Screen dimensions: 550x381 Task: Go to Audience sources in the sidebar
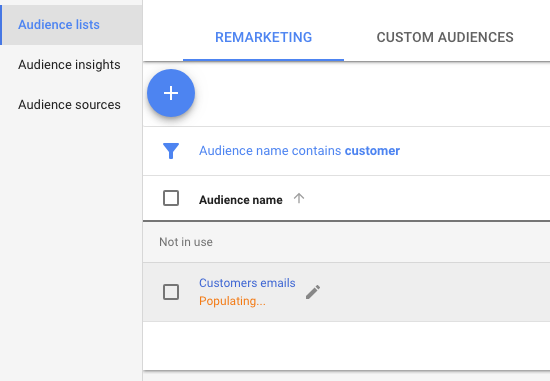(69, 105)
